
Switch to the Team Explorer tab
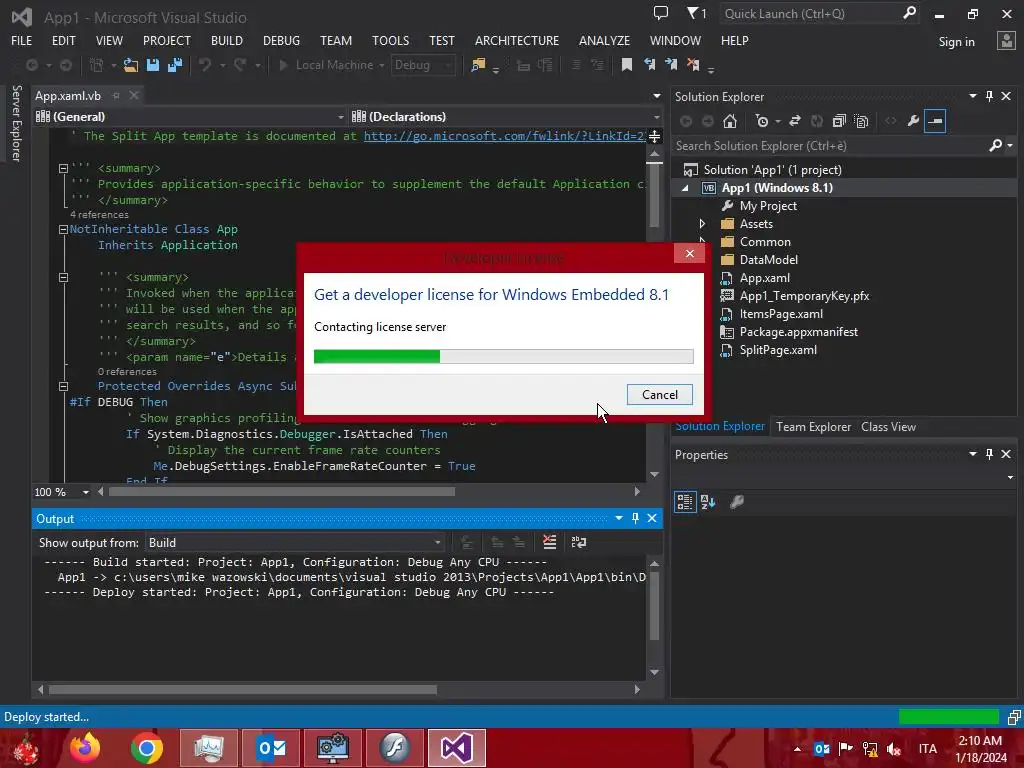pos(813,426)
